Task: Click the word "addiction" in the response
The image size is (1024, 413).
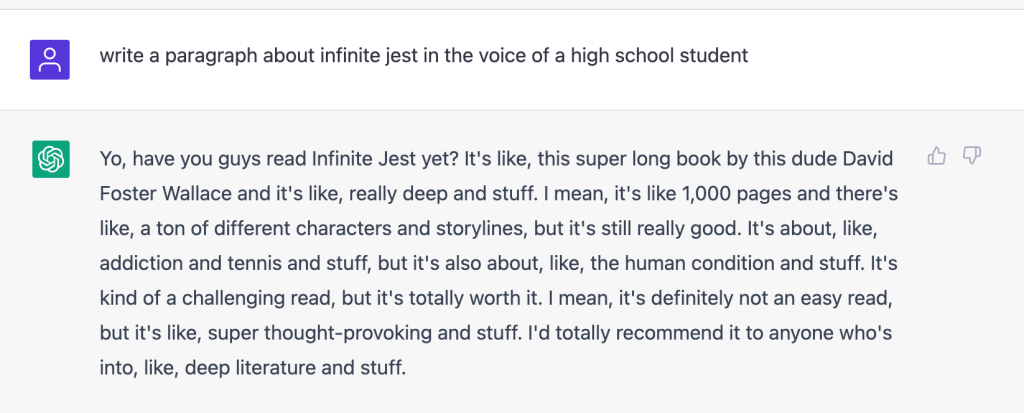Action: [x=140, y=263]
